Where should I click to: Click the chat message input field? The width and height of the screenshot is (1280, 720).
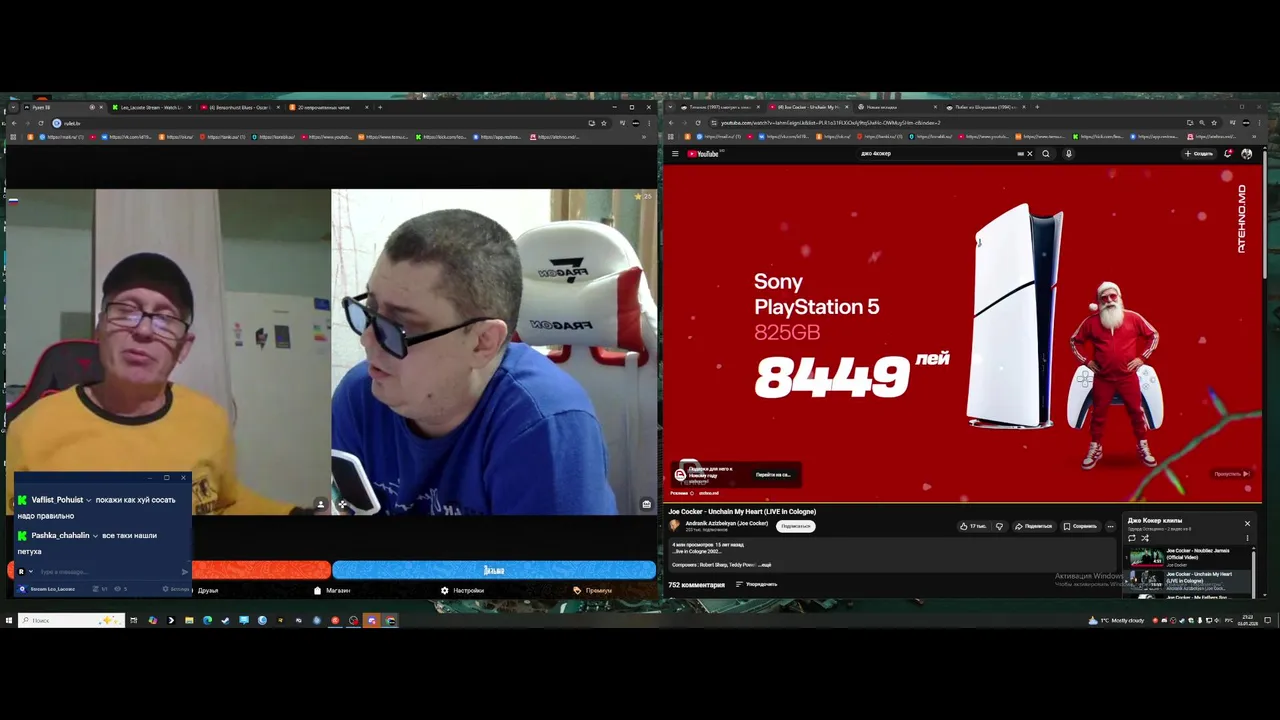click(108, 572)
